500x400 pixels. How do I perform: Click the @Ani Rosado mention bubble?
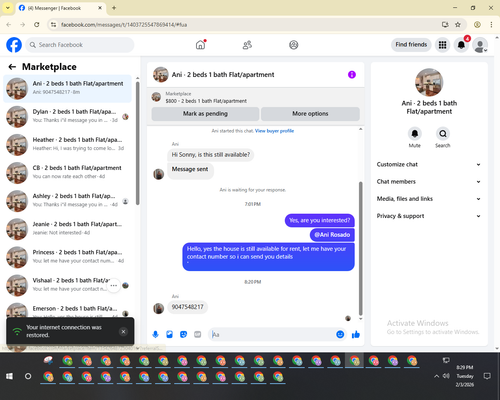point(332,235)
